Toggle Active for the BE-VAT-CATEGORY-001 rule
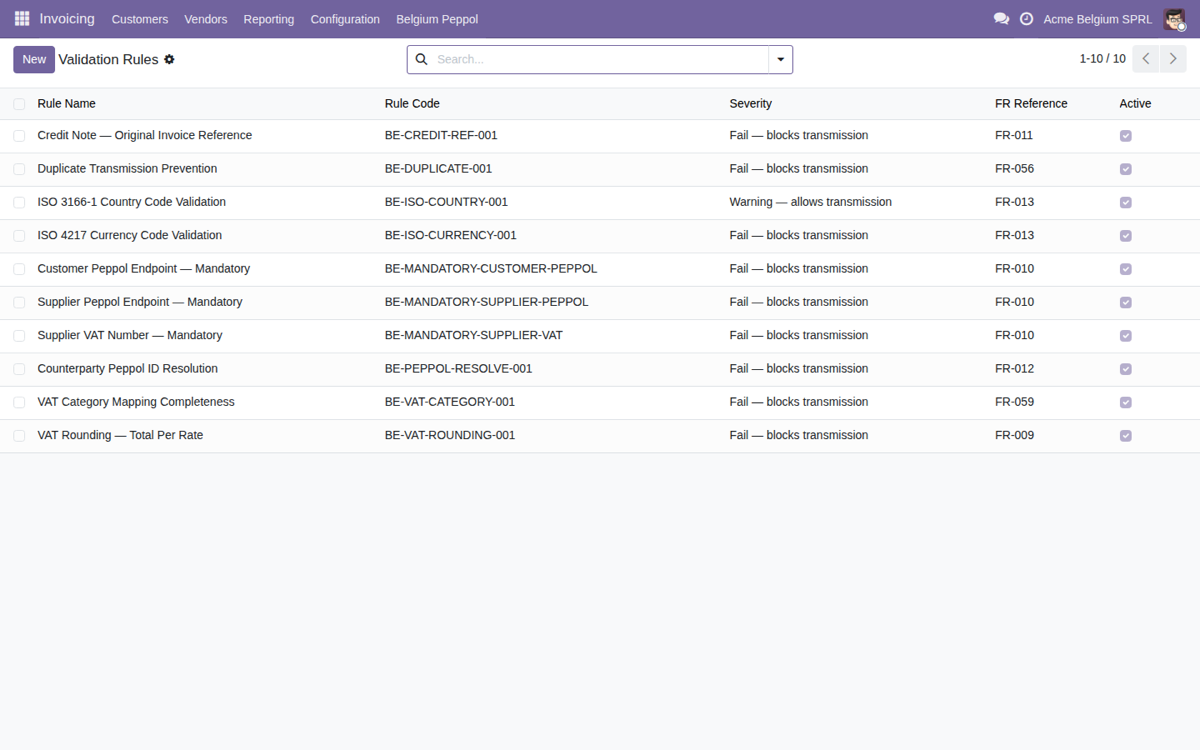The image size is (1200, 750). pos(1126,402)
